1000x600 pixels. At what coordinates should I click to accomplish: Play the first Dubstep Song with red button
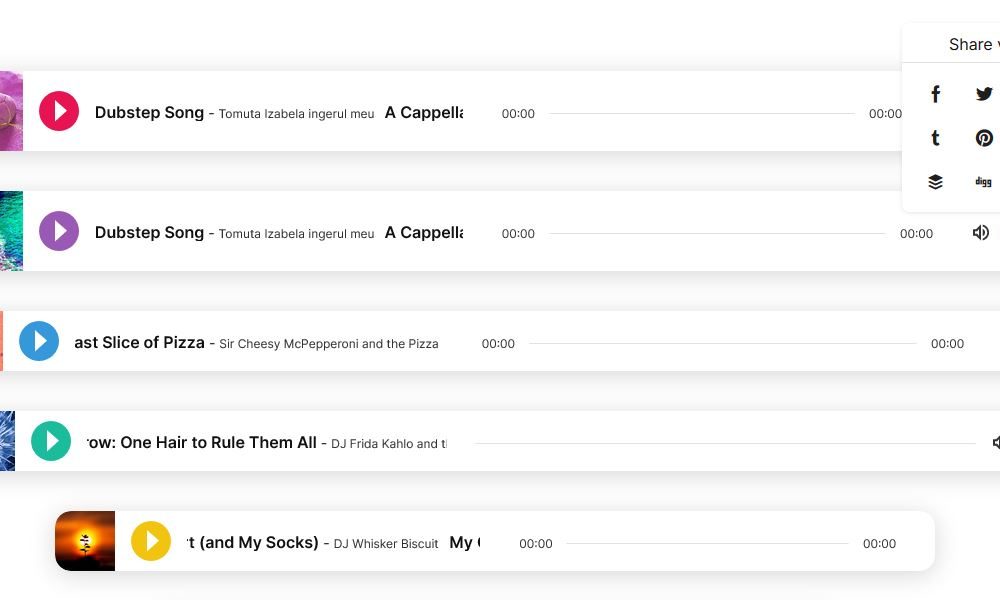tap(59, 111)
